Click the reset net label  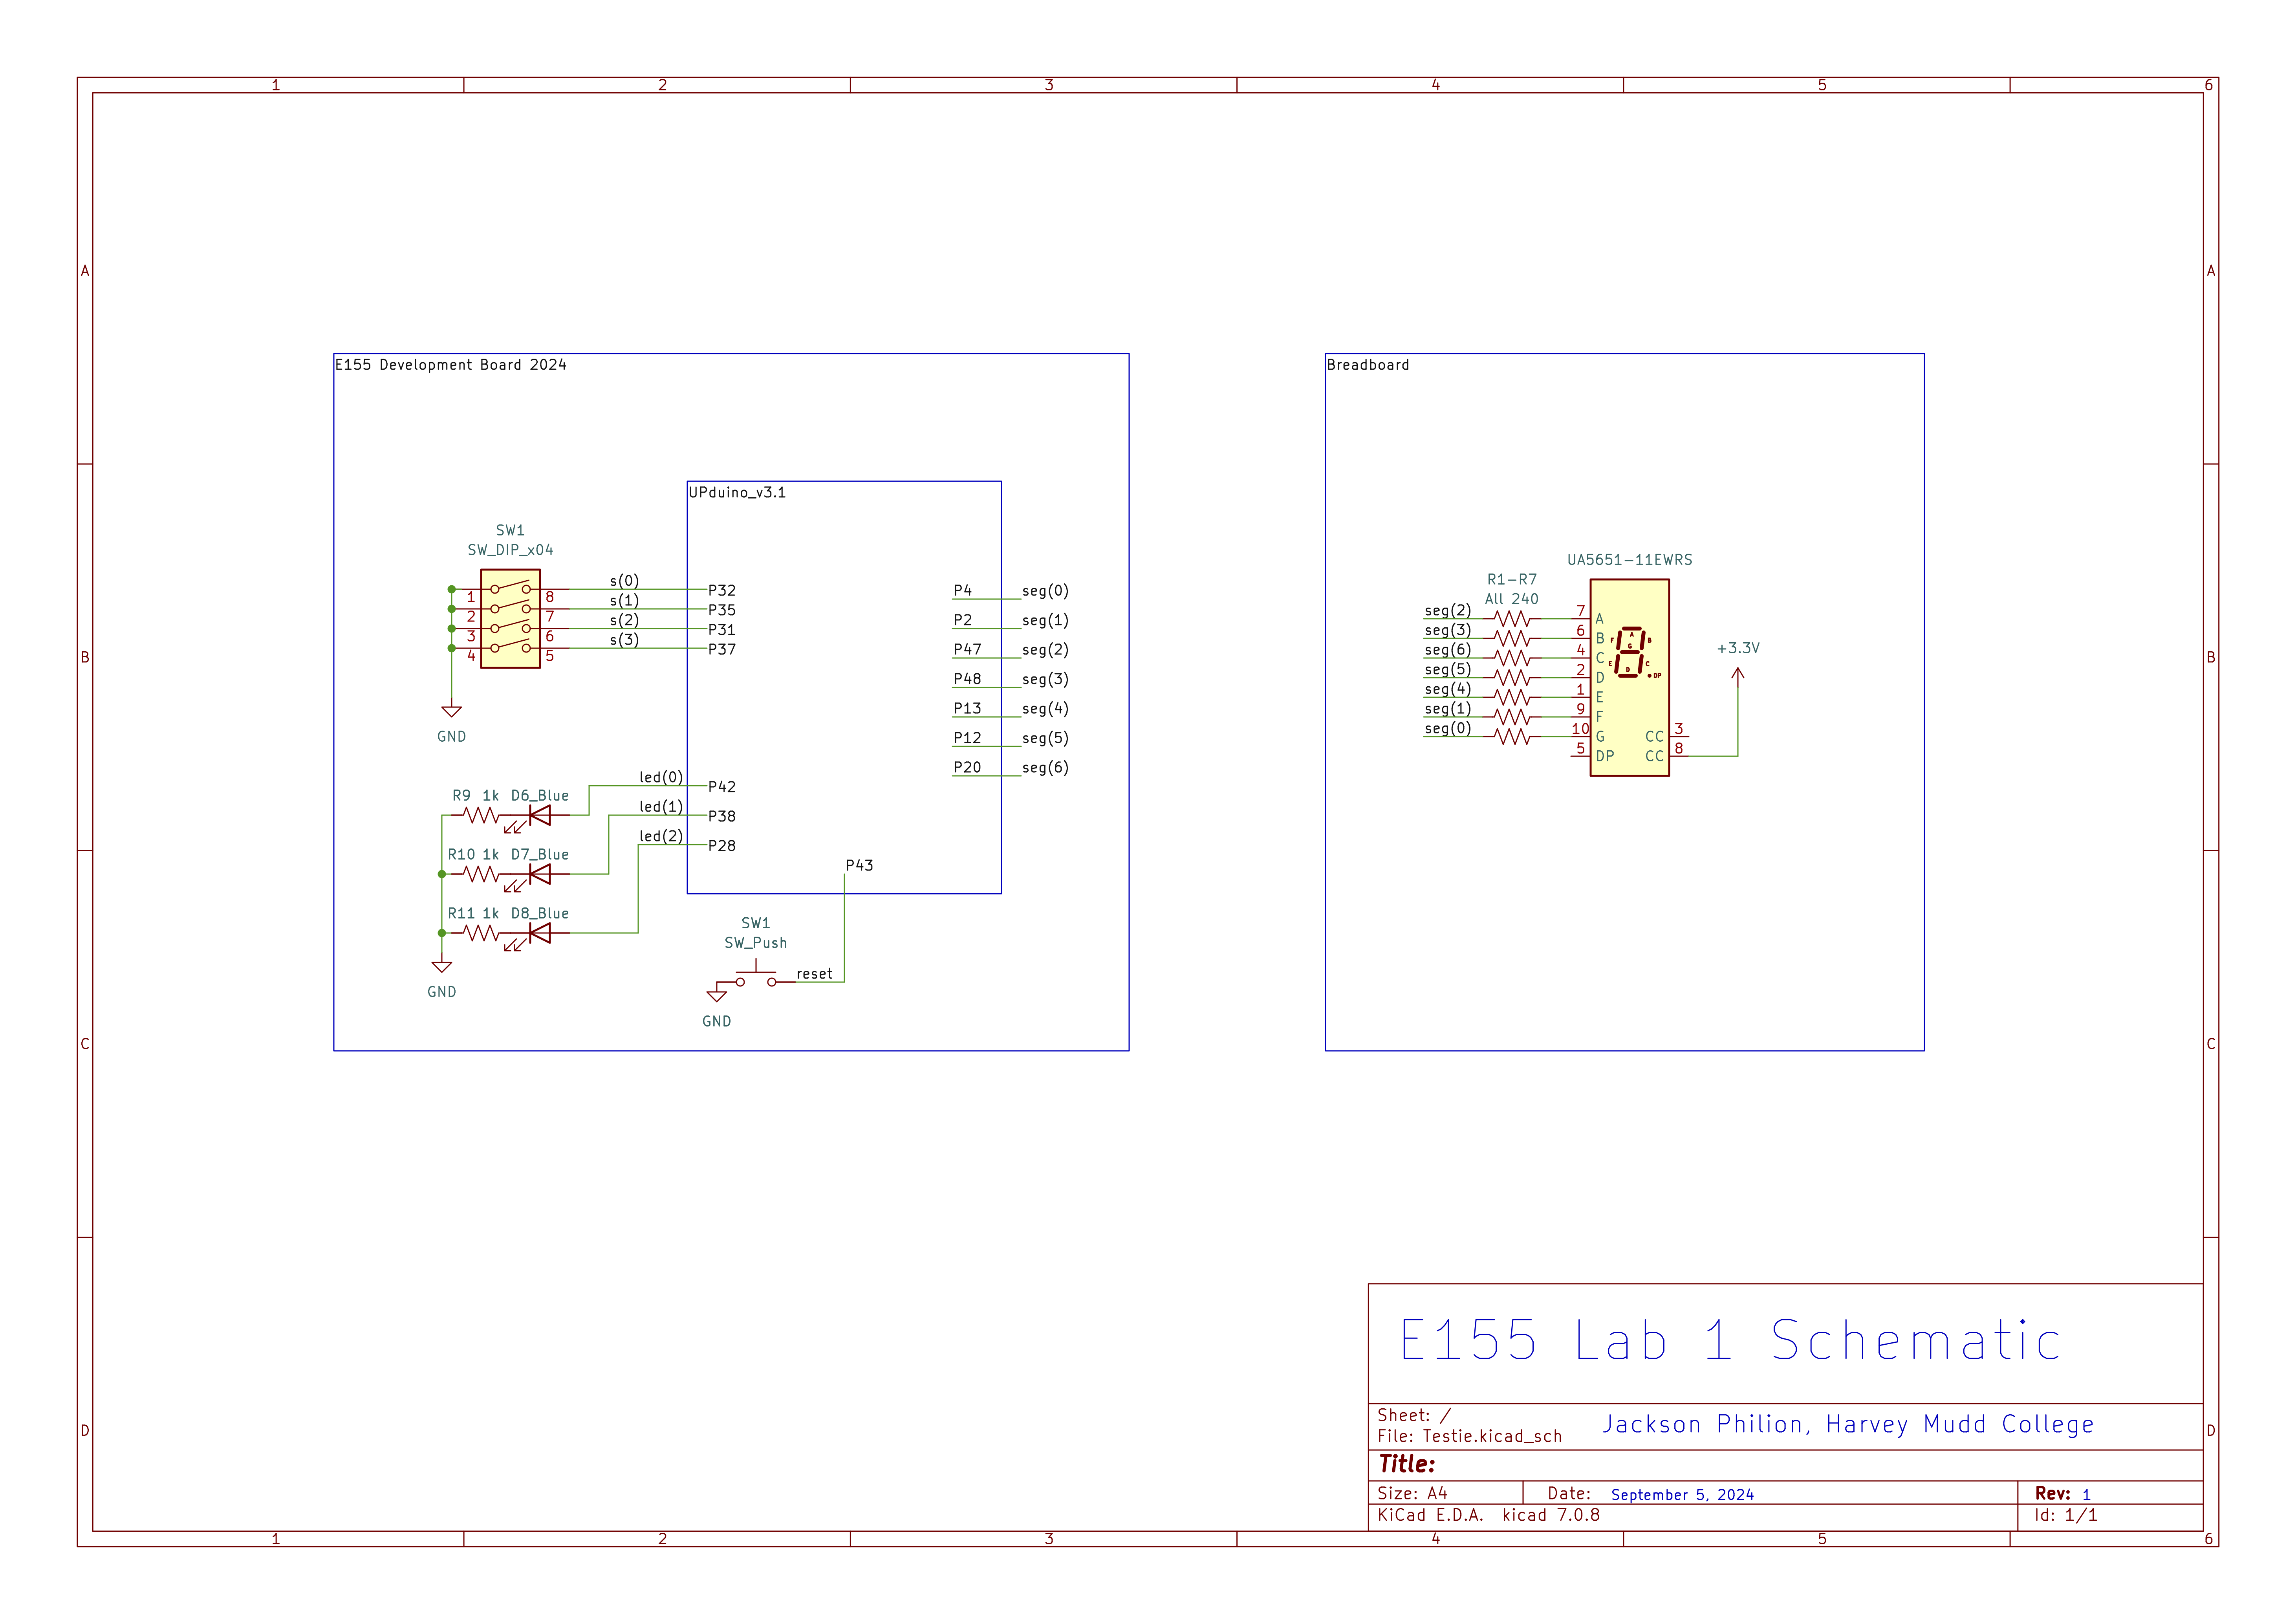814,974
